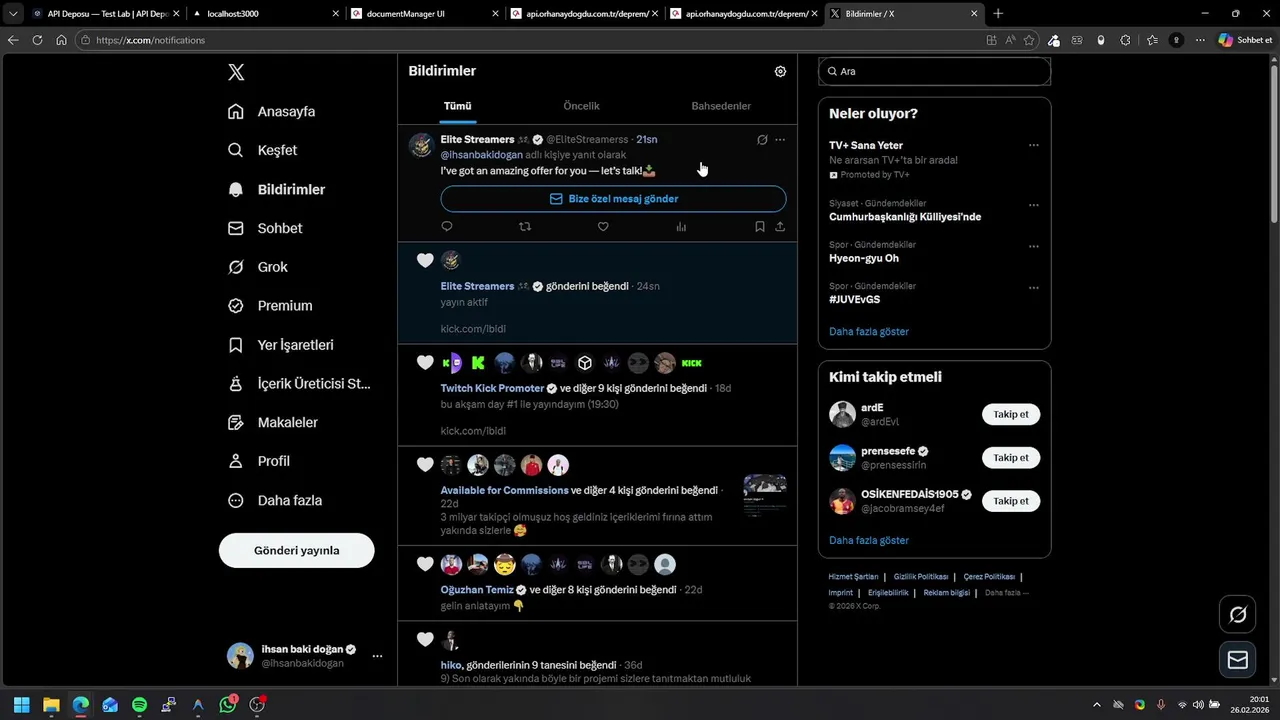Click the browser home icon
The width and height of the screenshot is (1280, 720).
(61, 40)
